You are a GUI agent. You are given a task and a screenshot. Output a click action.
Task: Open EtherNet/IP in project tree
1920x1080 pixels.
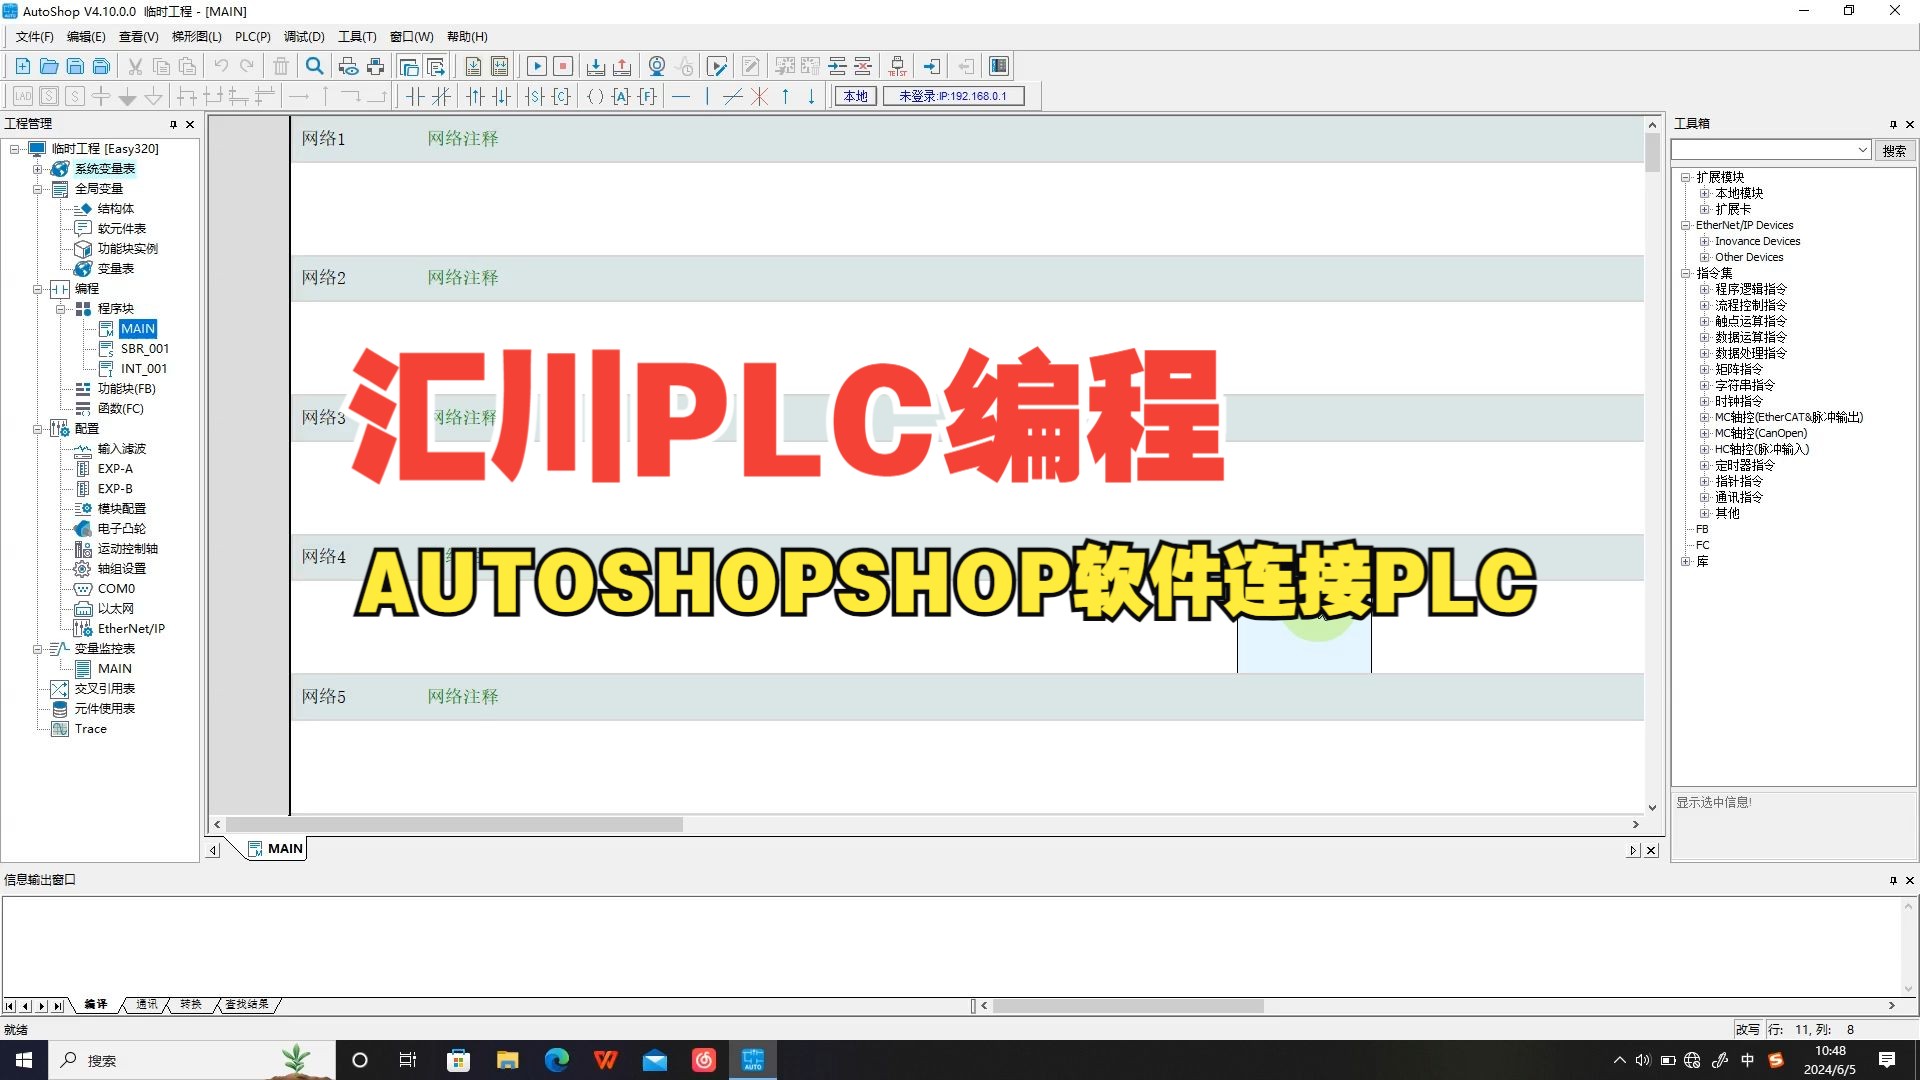[x=131, y=629]
